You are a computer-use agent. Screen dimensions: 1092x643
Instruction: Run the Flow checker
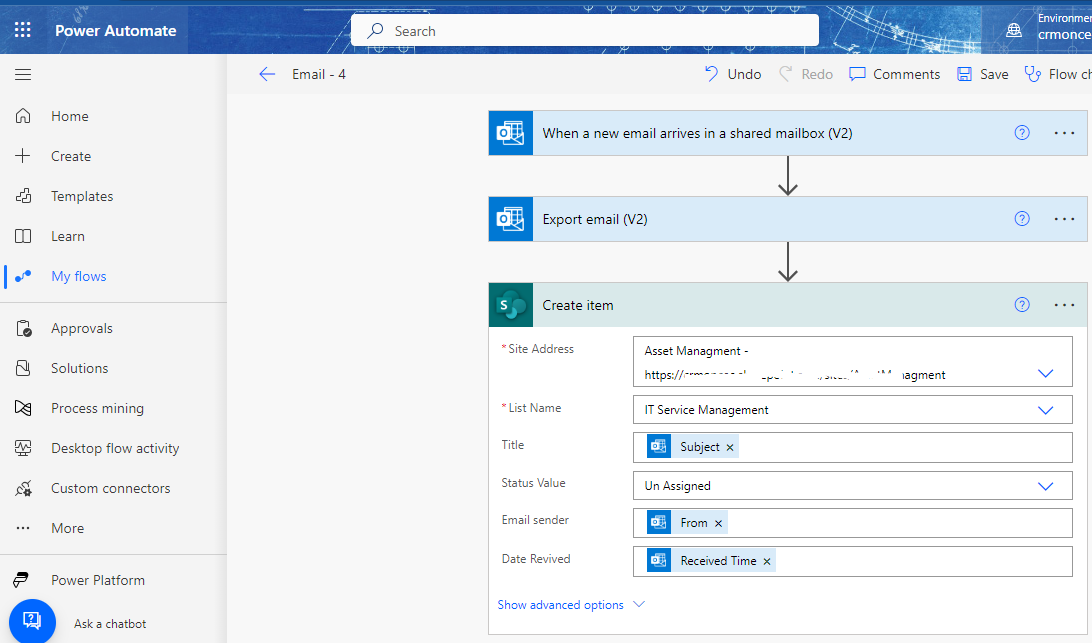point(1058,75)
